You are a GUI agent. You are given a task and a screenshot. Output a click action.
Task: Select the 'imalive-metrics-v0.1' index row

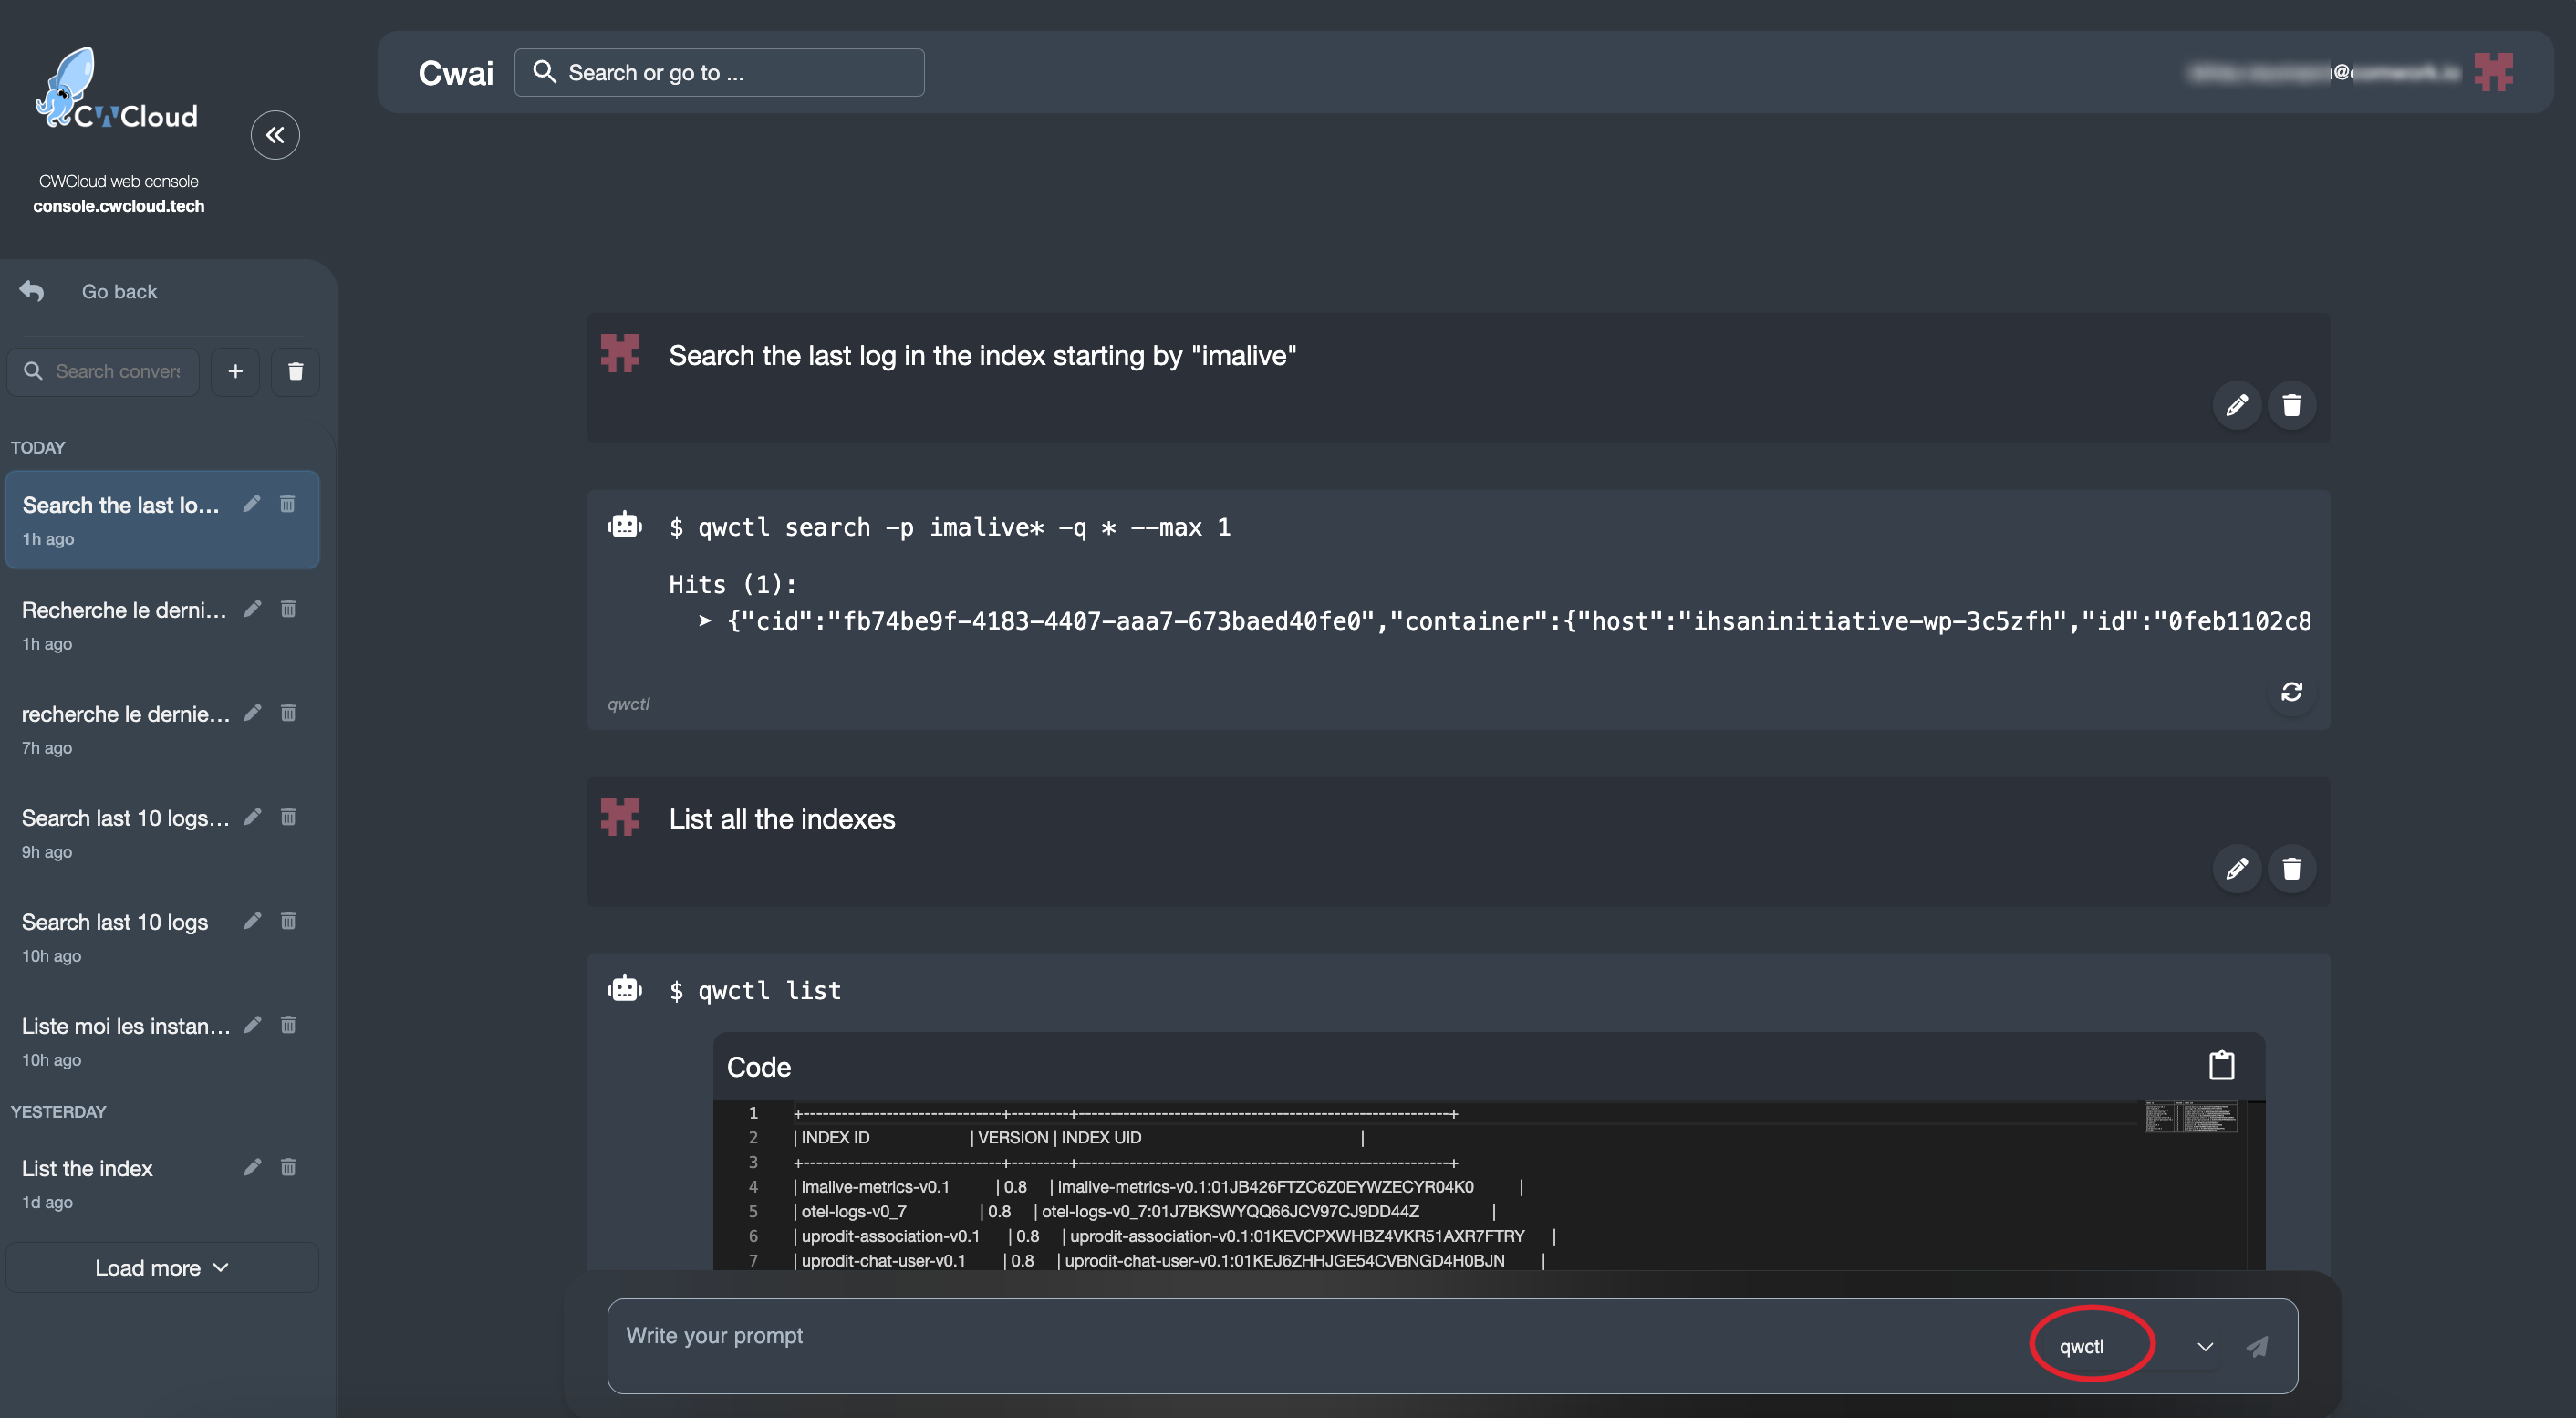[1158, 1186]
